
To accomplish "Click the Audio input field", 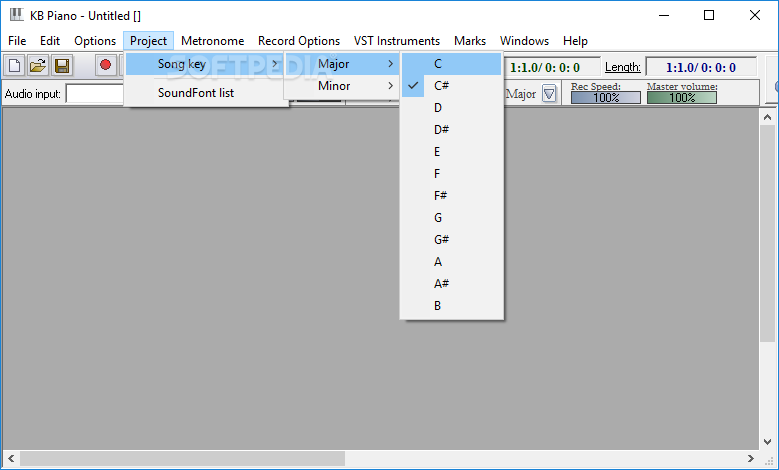I will point(94,93).
